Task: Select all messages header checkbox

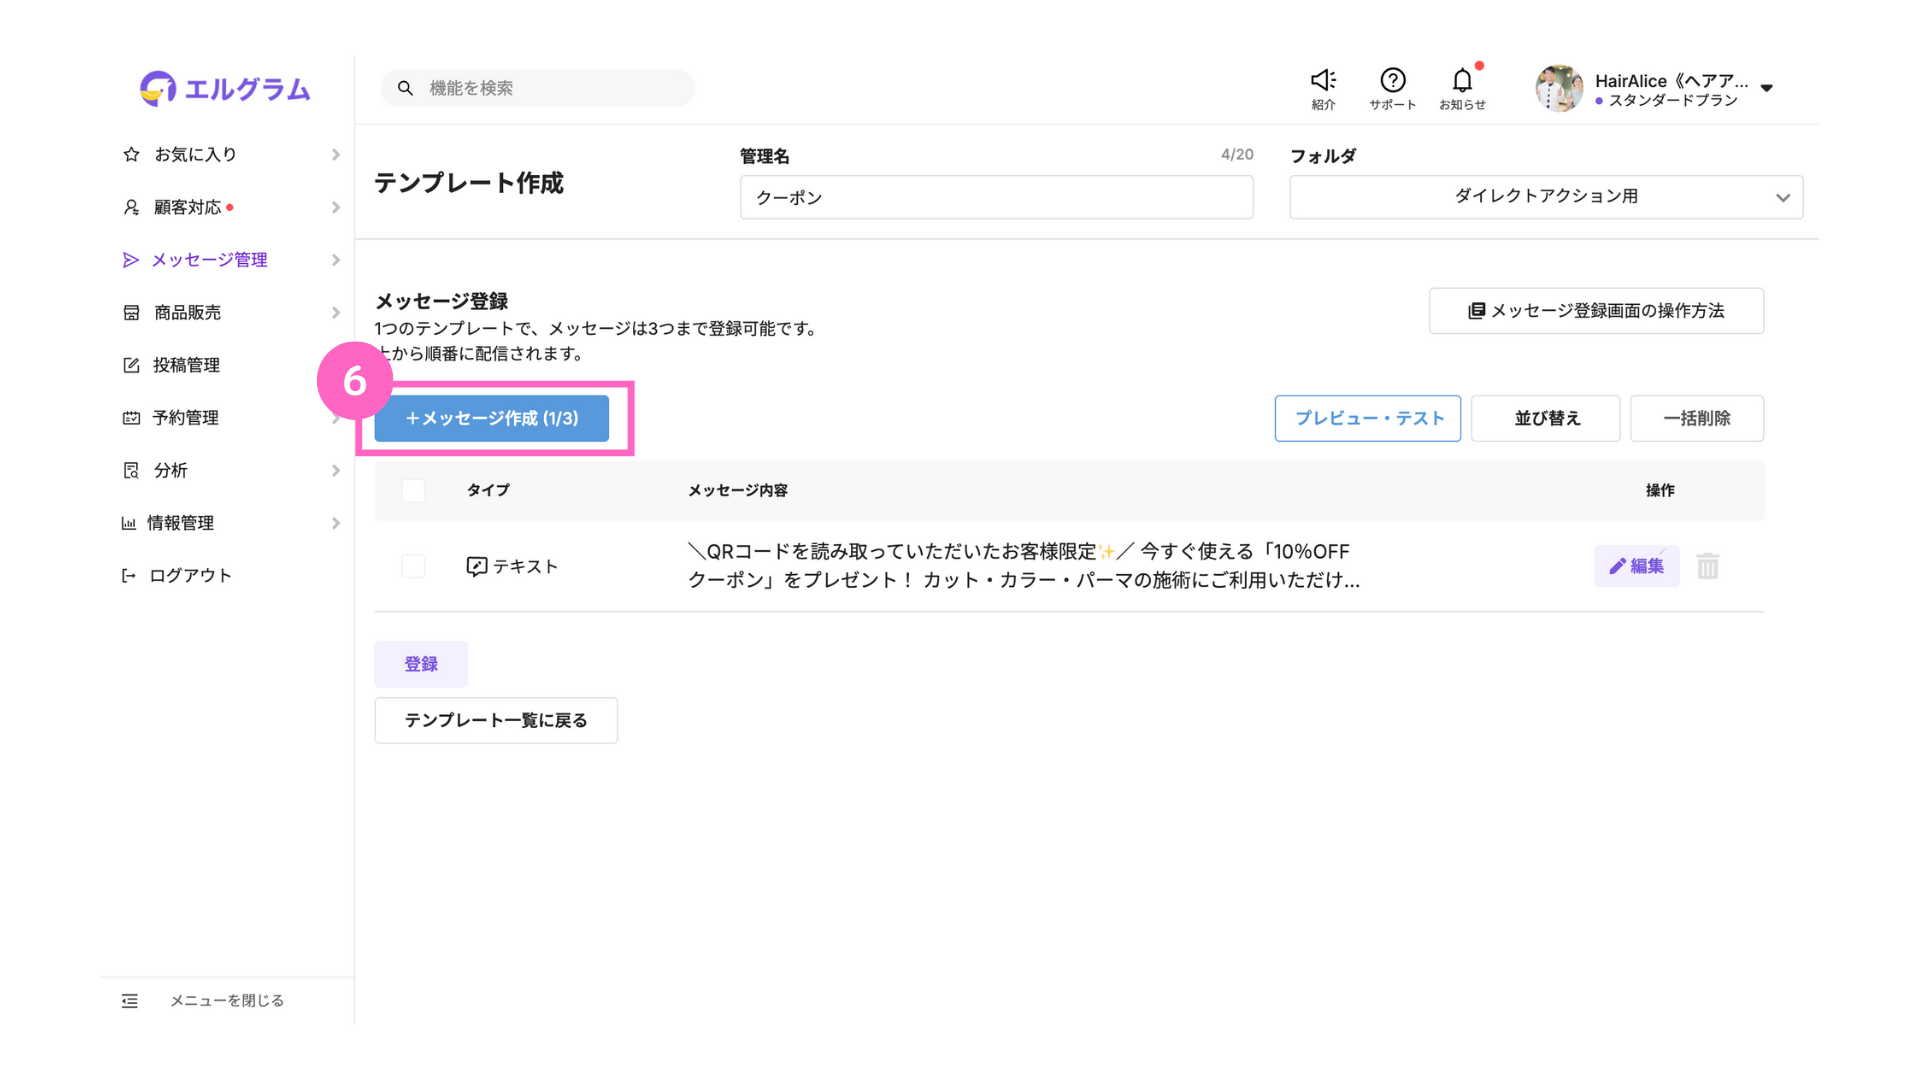Action: (413, 490)
